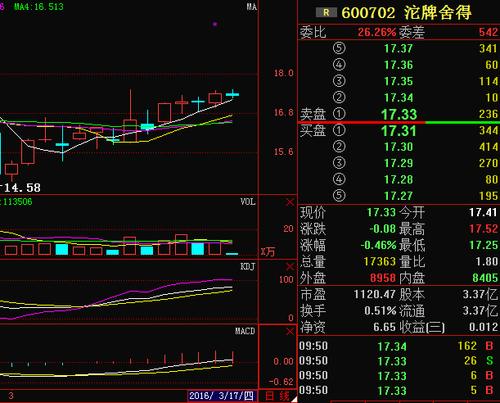Click the date label 2016/ 3/17/四

(221, 396)
